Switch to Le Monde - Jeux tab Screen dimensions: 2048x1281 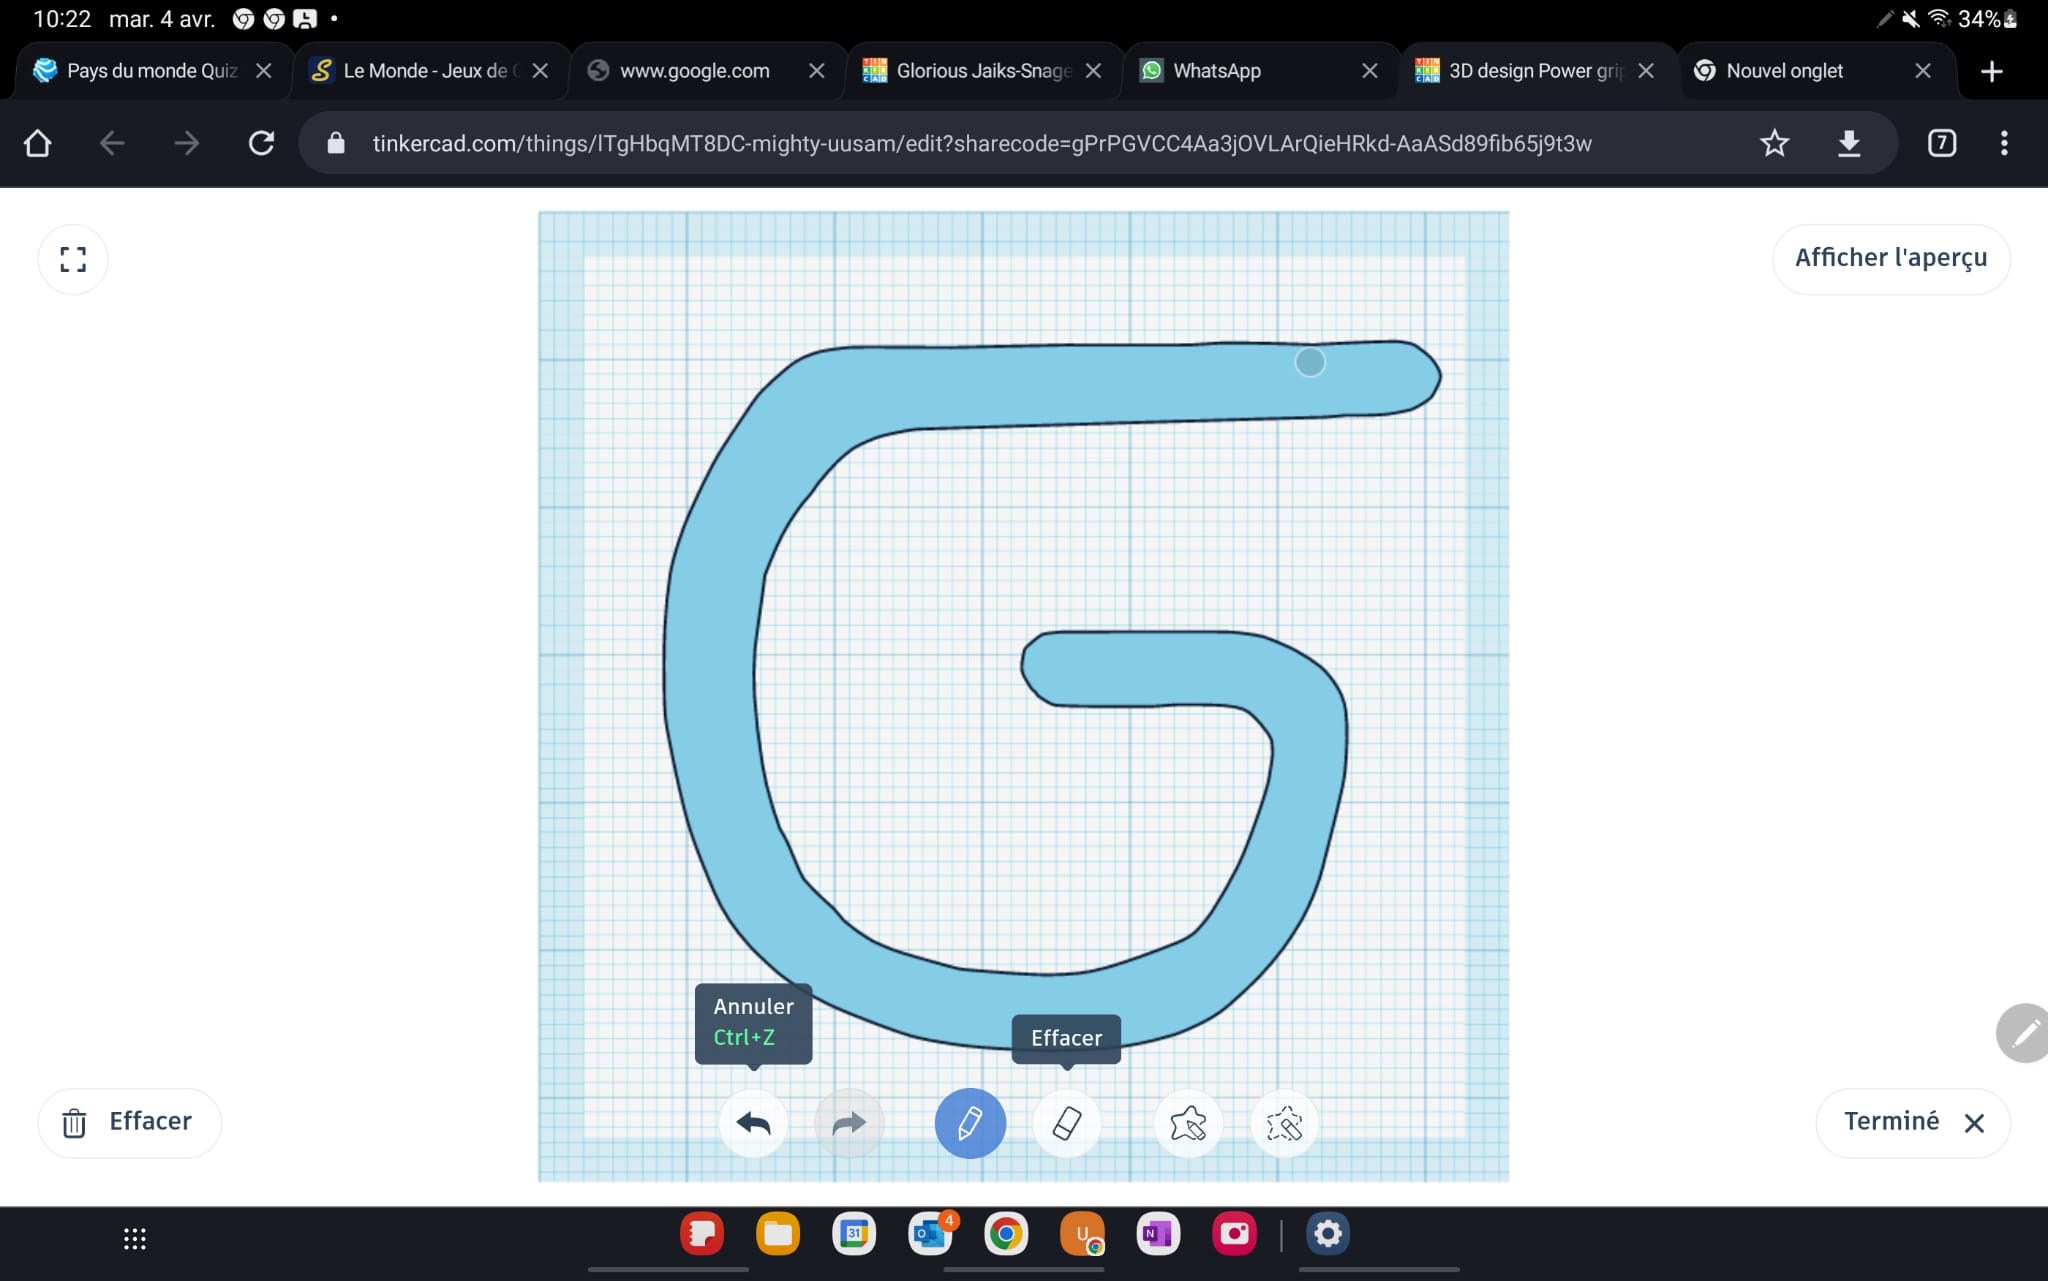(430, 71)
